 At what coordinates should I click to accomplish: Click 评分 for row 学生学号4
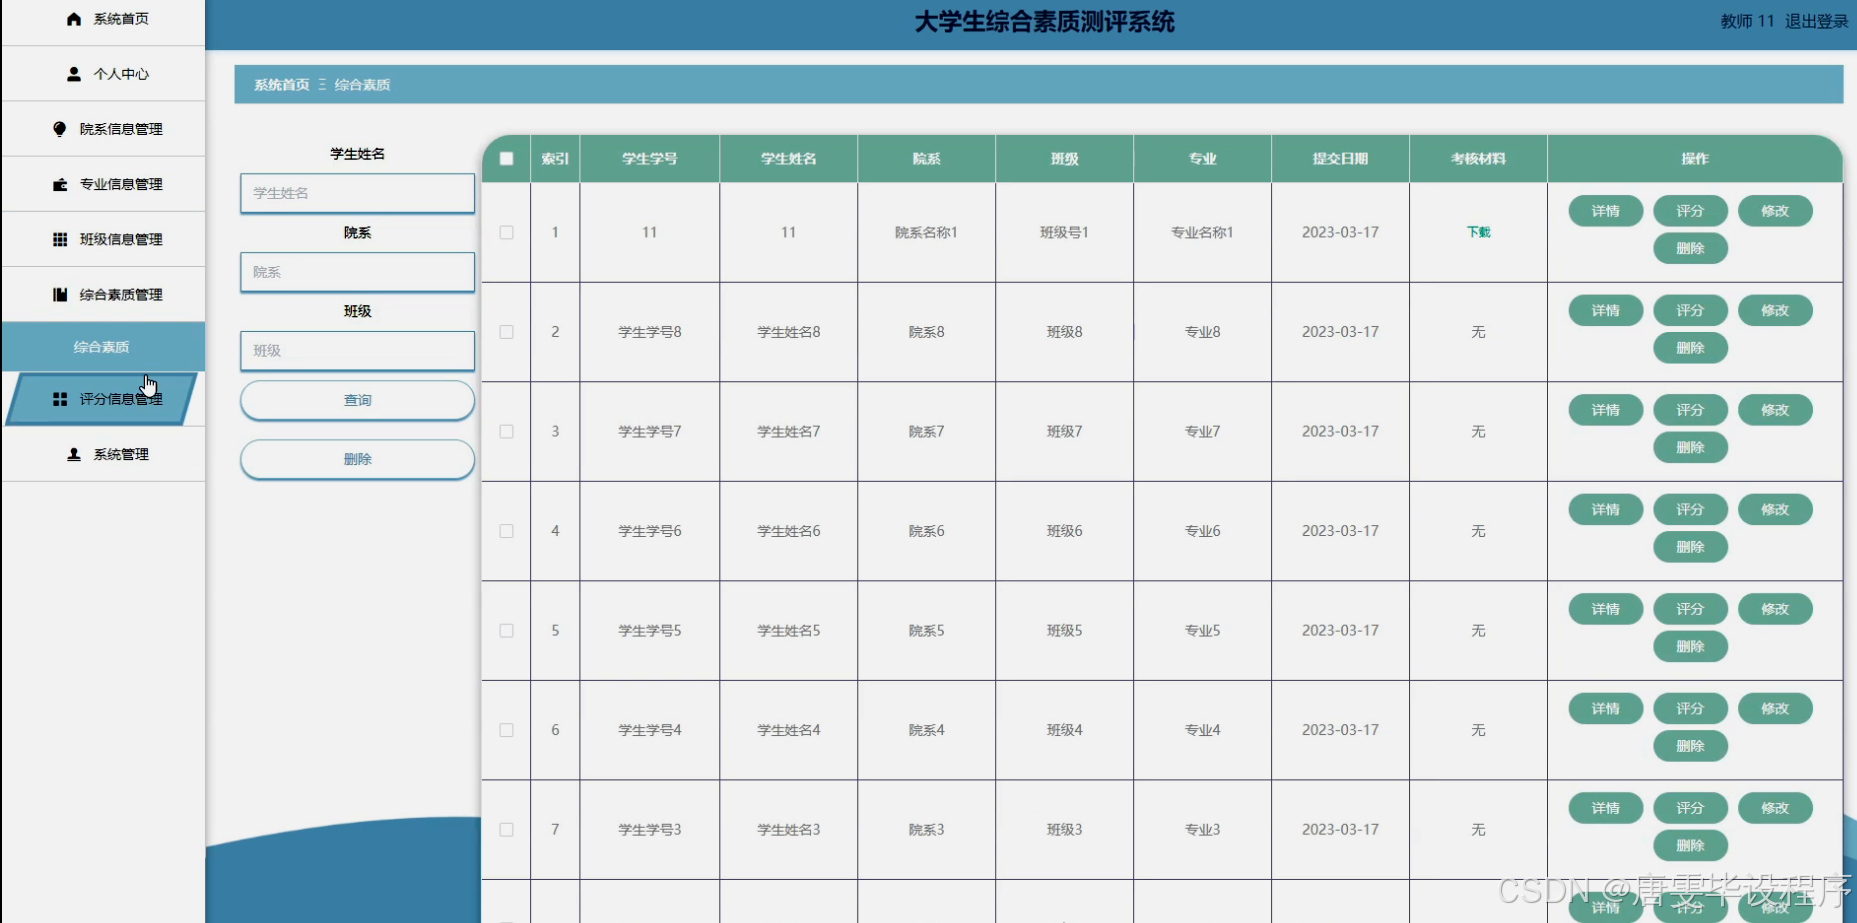pos(1690,708)
